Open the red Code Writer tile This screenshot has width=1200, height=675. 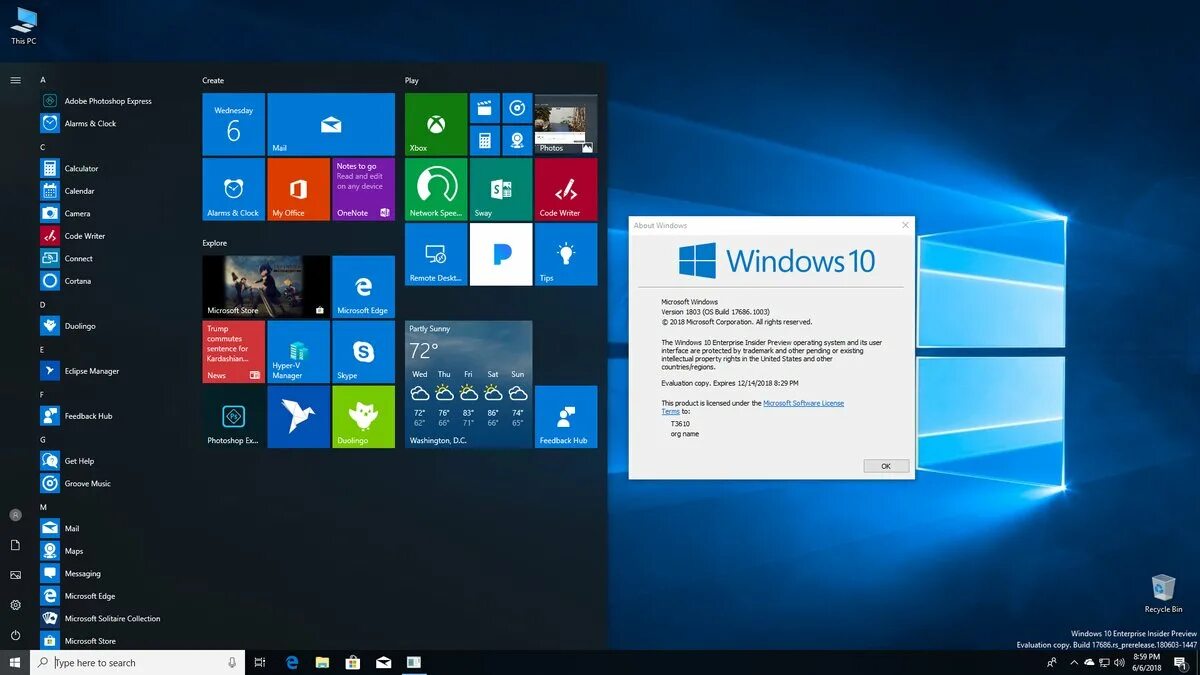coord(566,189)
